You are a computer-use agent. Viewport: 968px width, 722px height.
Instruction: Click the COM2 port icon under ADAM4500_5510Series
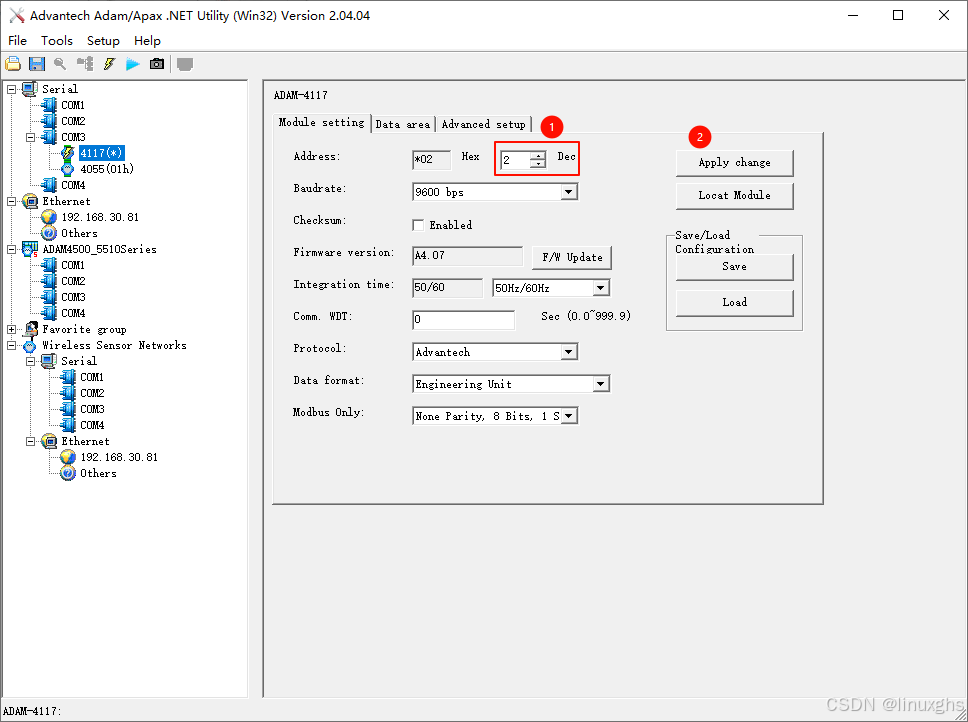(49, 281)
